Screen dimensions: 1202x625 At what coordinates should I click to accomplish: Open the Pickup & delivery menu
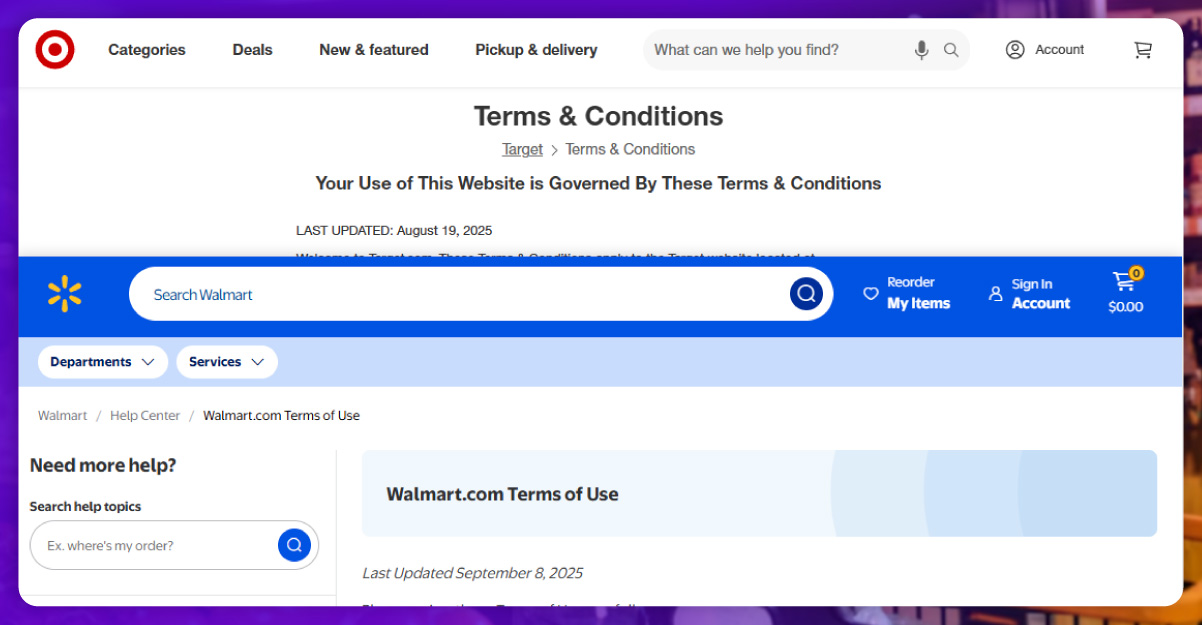click(x=536, y=50)
